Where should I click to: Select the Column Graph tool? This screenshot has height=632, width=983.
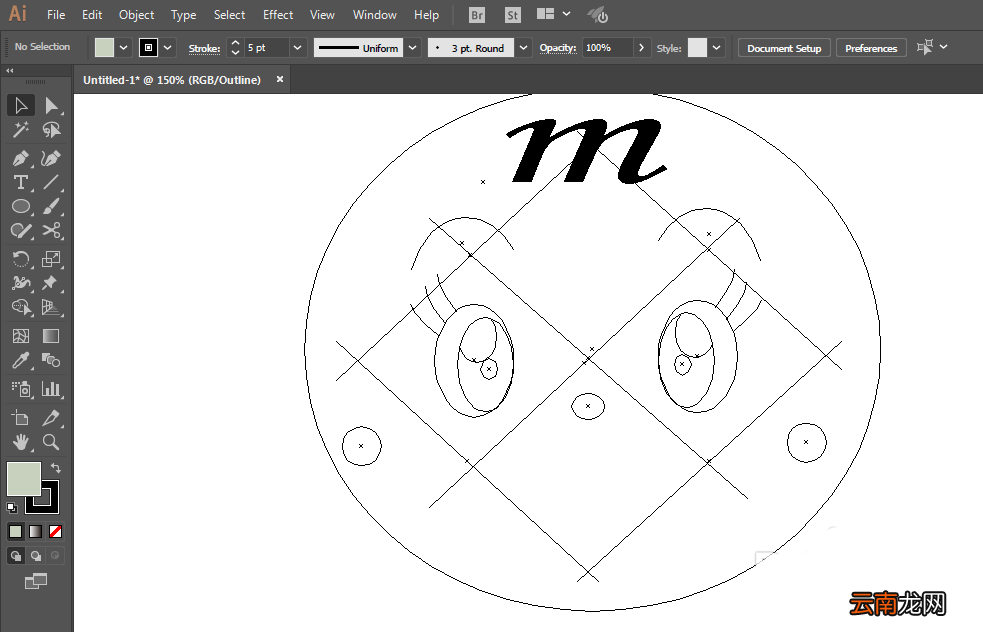(x=51, y=389)
